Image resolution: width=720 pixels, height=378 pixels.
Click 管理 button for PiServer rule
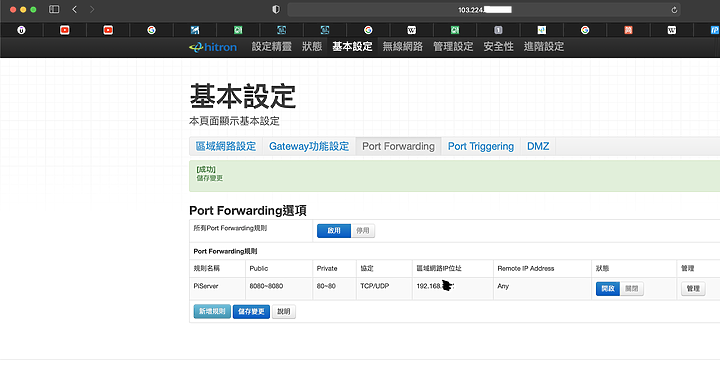[x=693, y=288]
